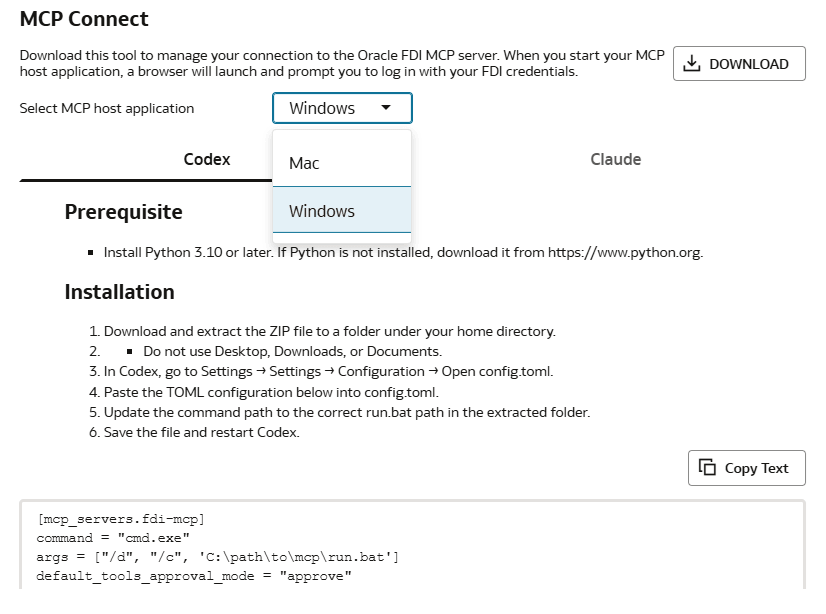
Task: Click 'Do not use Desktop, Downloads, or Documents'
Action: click(x=292, y=351)
